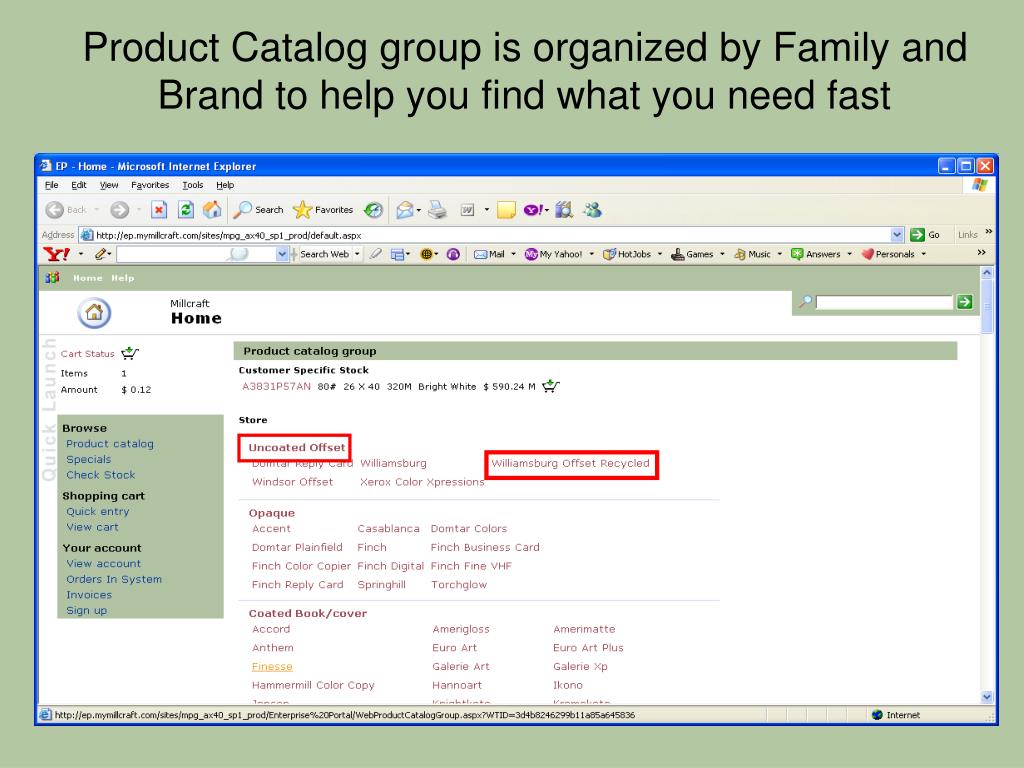1024x768 pixels.
Task: Open Search in the IE toolbar
Action: point(259,210)
